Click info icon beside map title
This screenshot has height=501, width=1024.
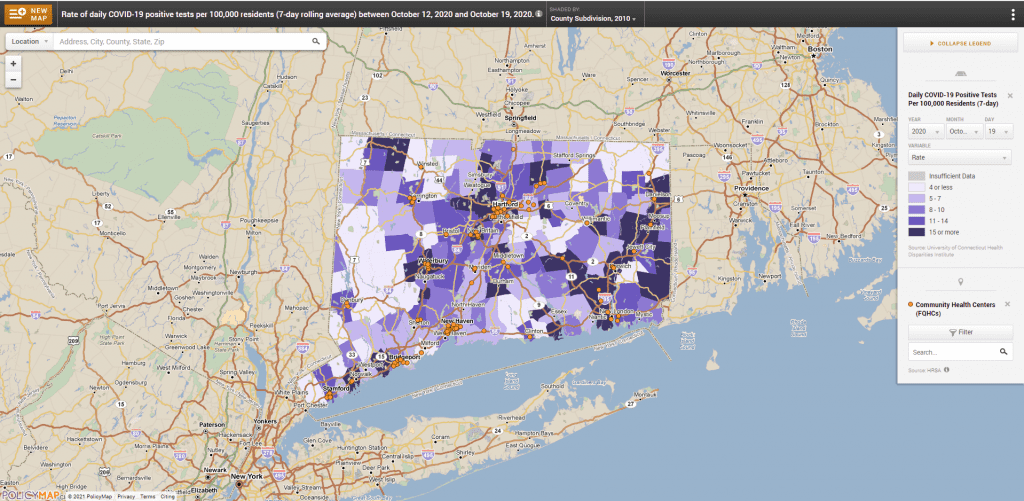540,14
